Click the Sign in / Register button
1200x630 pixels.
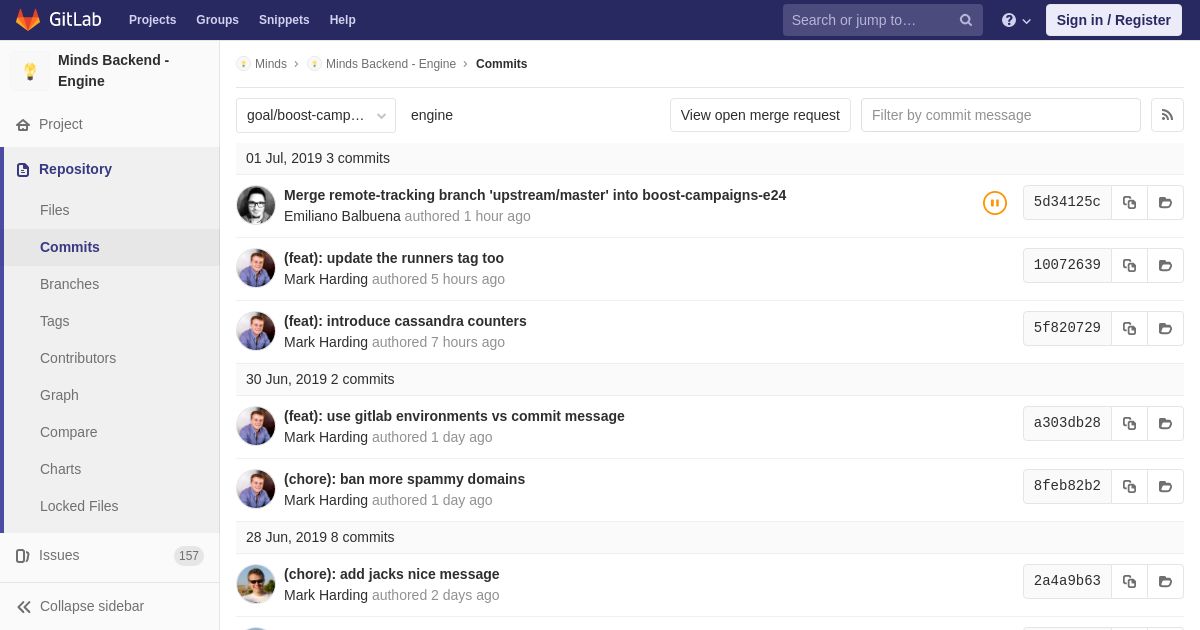1114,20
